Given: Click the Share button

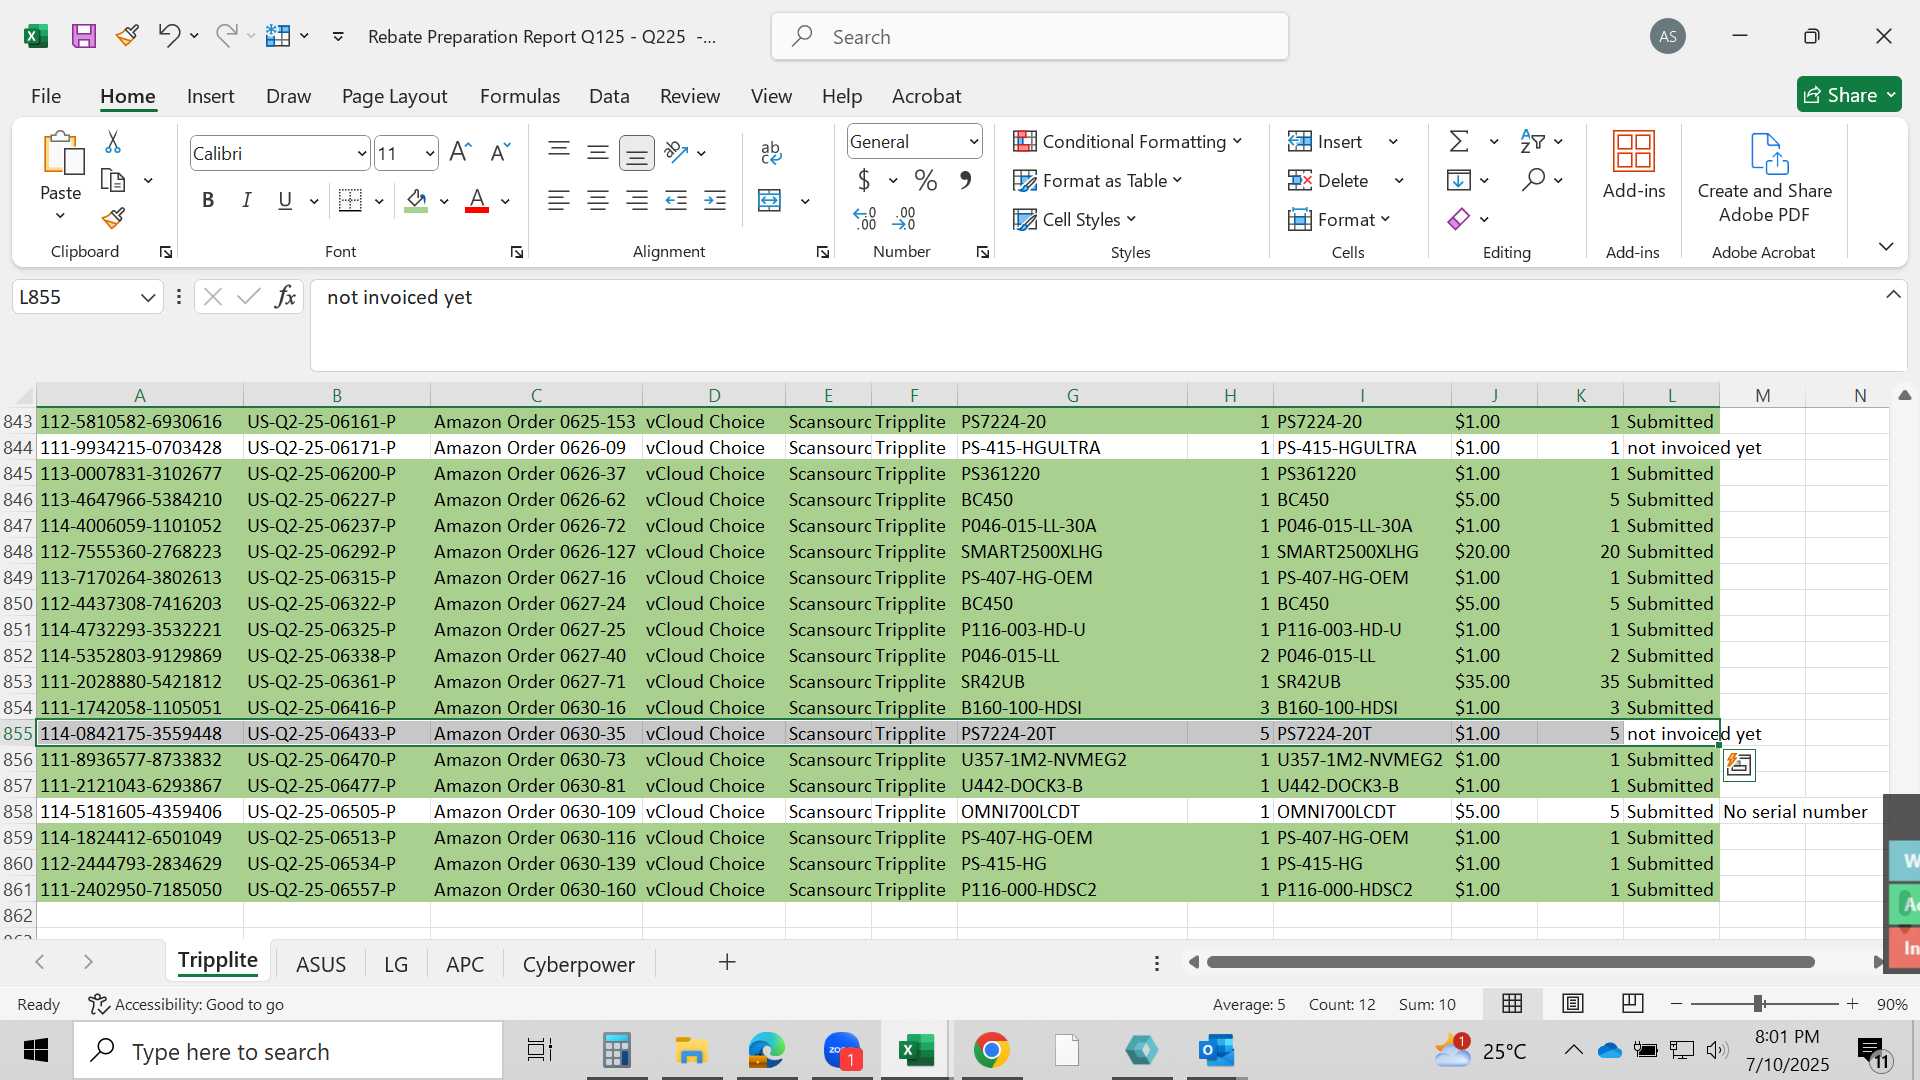Looking at the screenshot, I should 1848,95.
